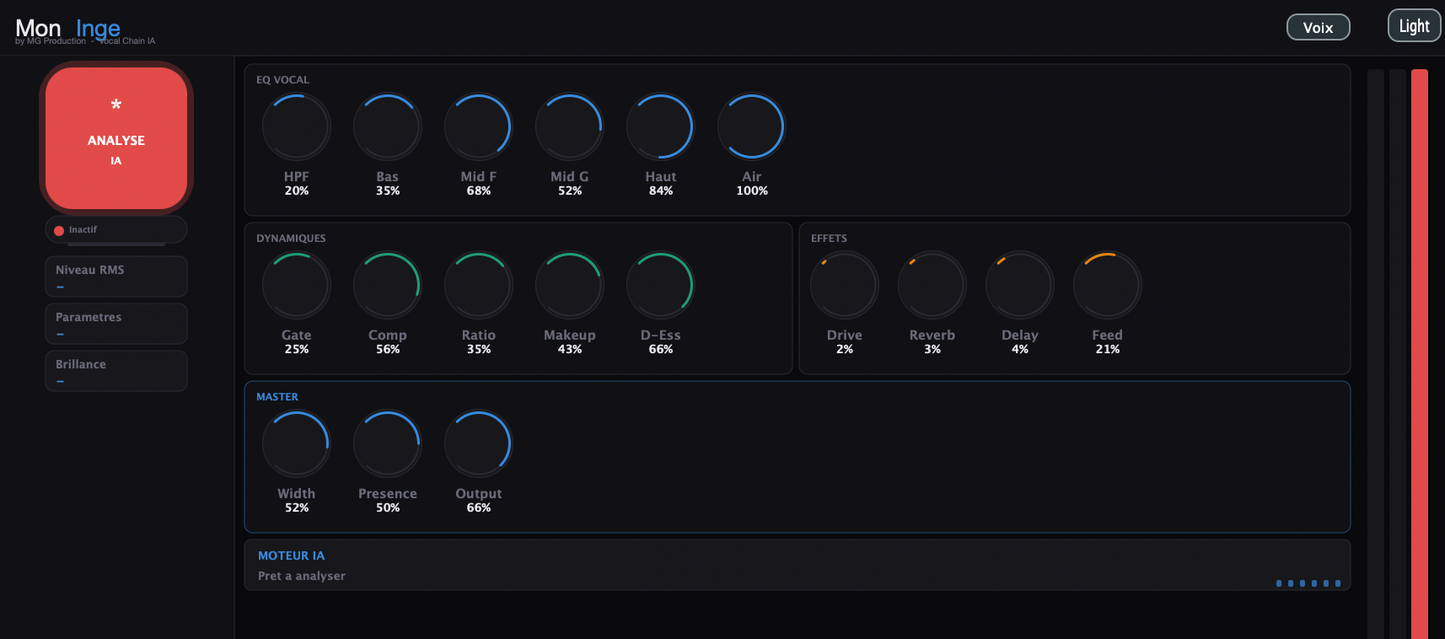The image size is (1445, 639).
Task: Toggle the Light theme button
Action: tap(1414, 26)
